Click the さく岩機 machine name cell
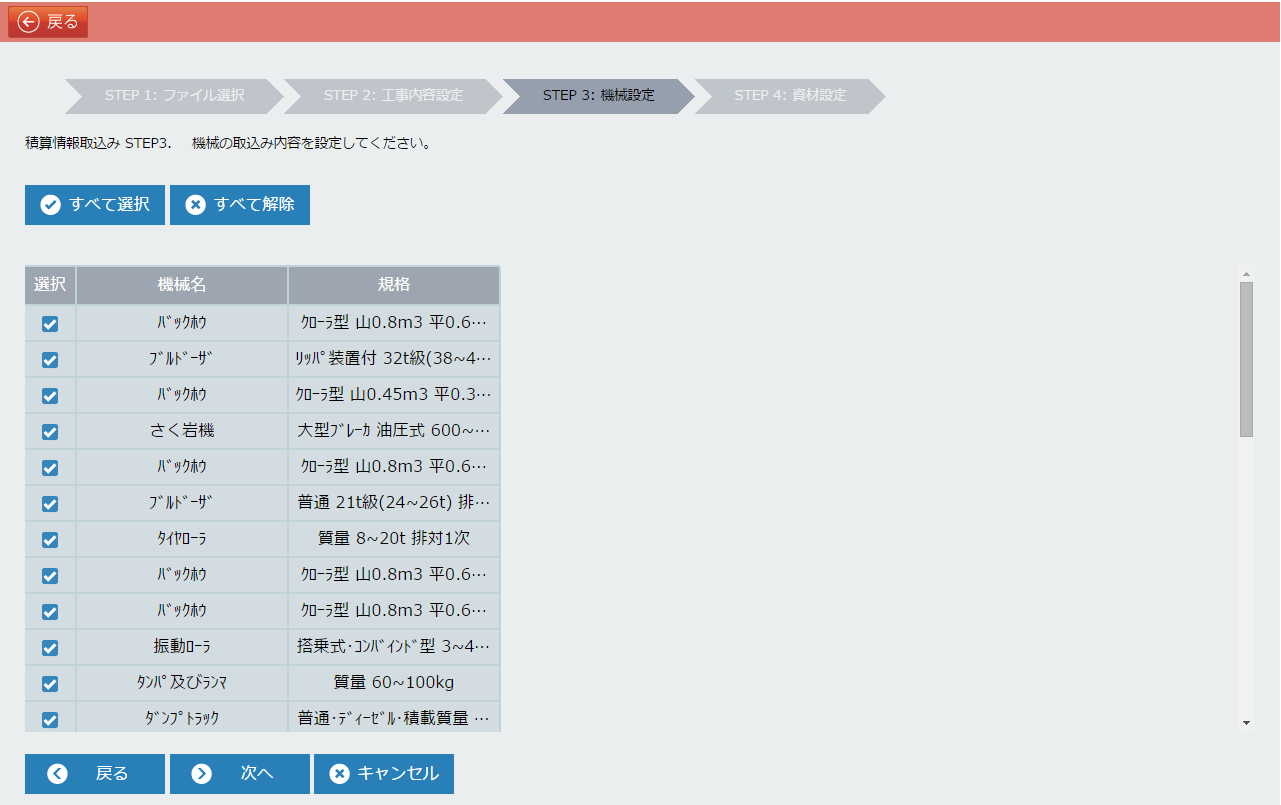 coord(182,431)
